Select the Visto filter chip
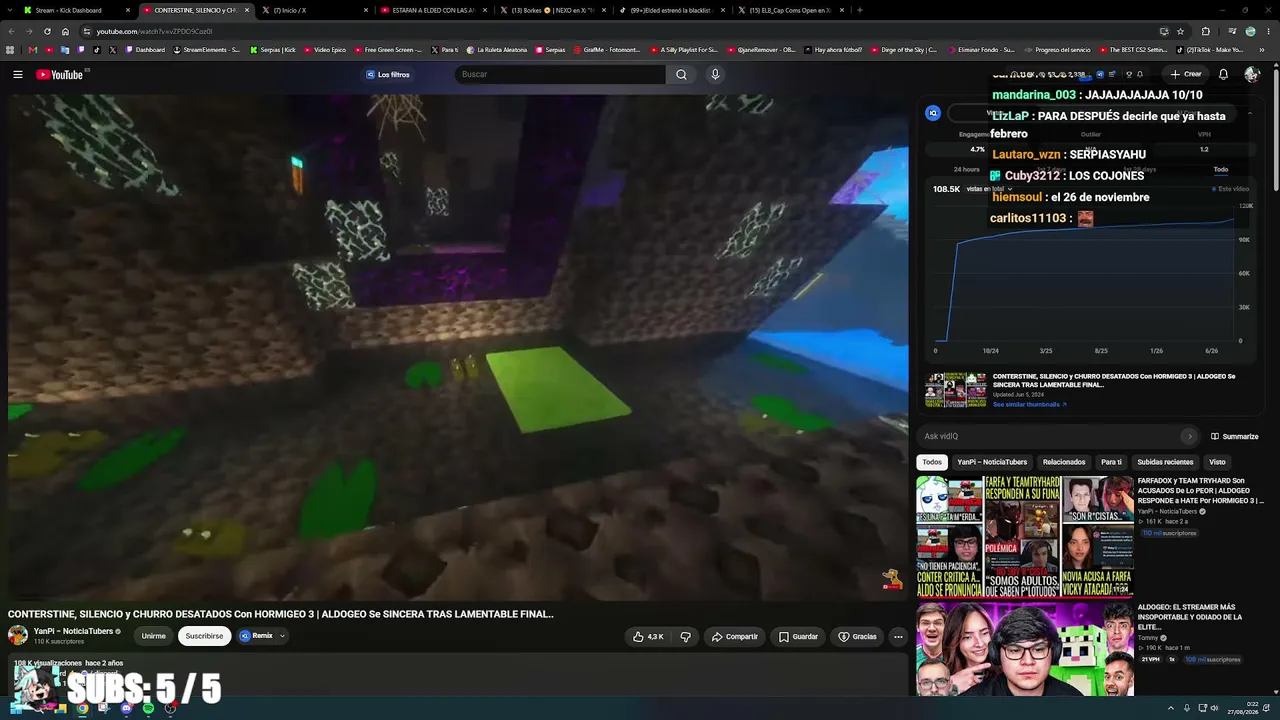Viewport: 1280px width, 720px height. [1217, 462]
